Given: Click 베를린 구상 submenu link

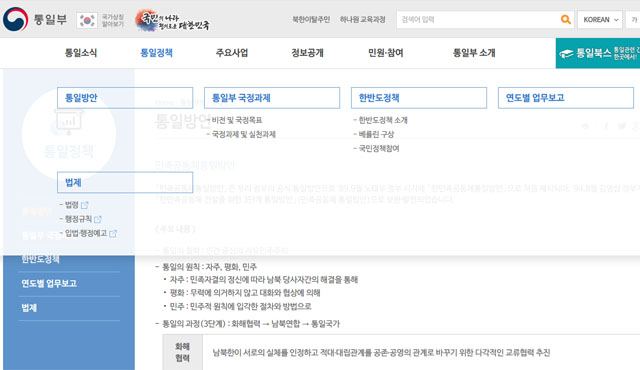Looking at the screenshot, I should point(376,134).
